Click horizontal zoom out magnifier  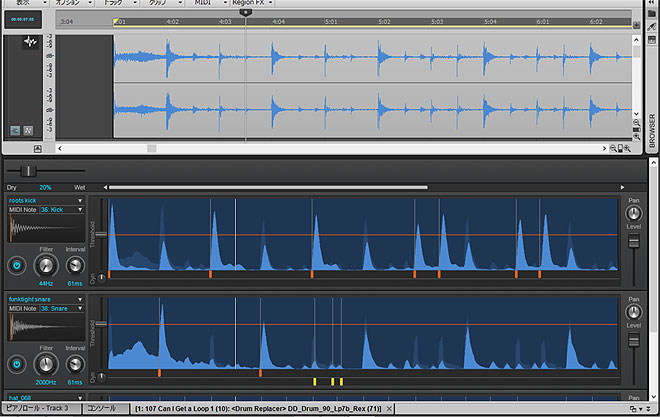[x=613, y=149]
